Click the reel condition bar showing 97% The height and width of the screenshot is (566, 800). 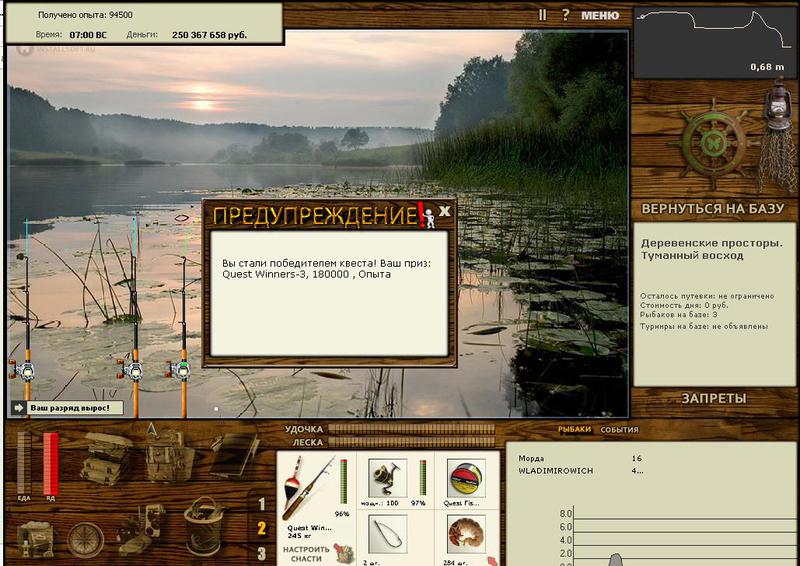coord(422,478)
